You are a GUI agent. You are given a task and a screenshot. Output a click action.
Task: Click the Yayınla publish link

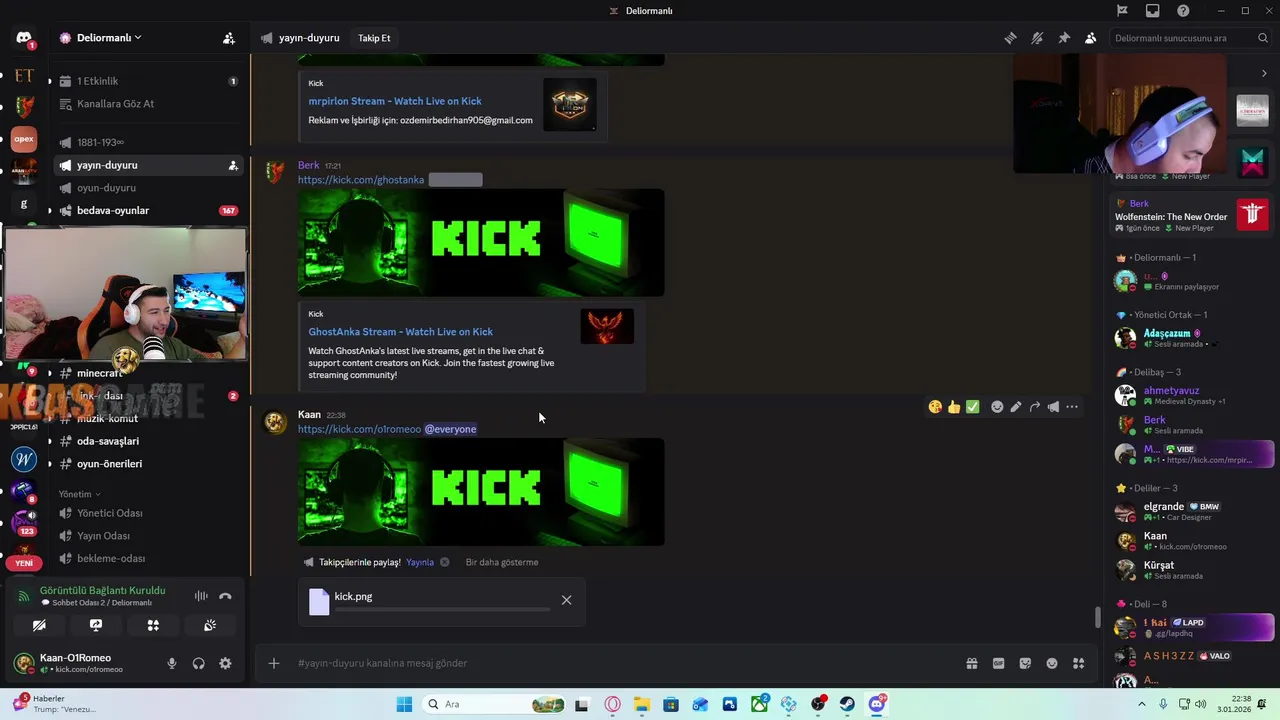coord(420,562)
